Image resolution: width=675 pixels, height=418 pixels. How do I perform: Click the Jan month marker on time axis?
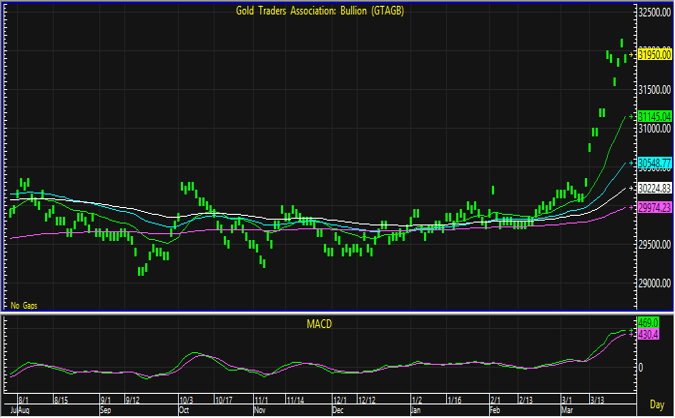(x=418, y=410)
